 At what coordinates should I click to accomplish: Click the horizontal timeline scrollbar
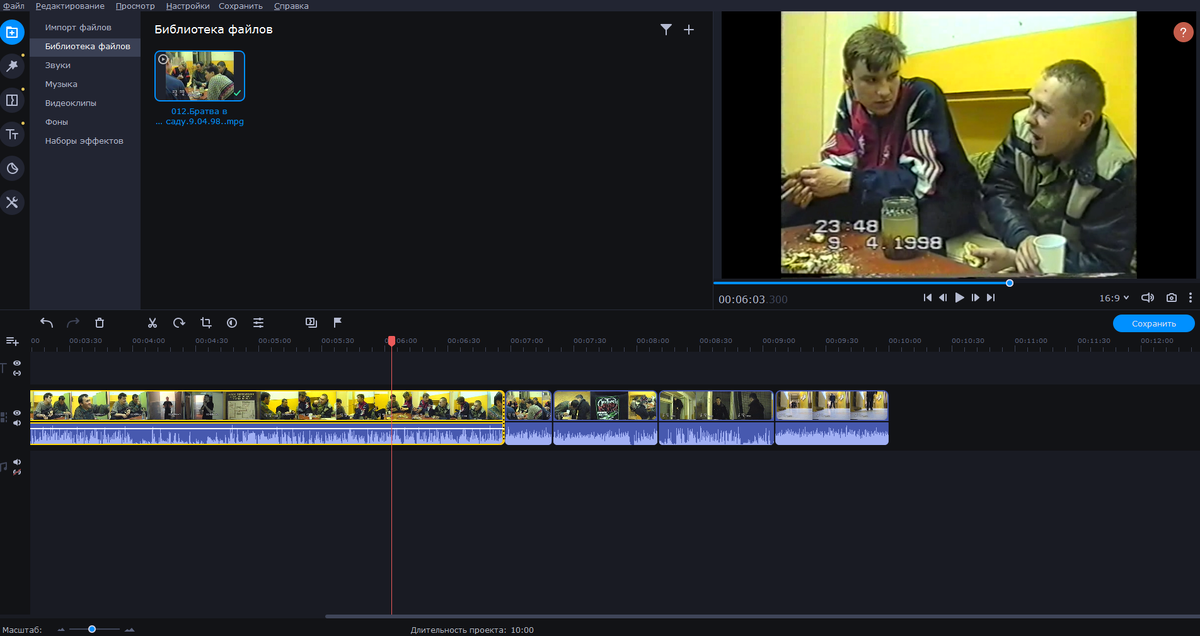pyautogui.click(x=760, y=617)
